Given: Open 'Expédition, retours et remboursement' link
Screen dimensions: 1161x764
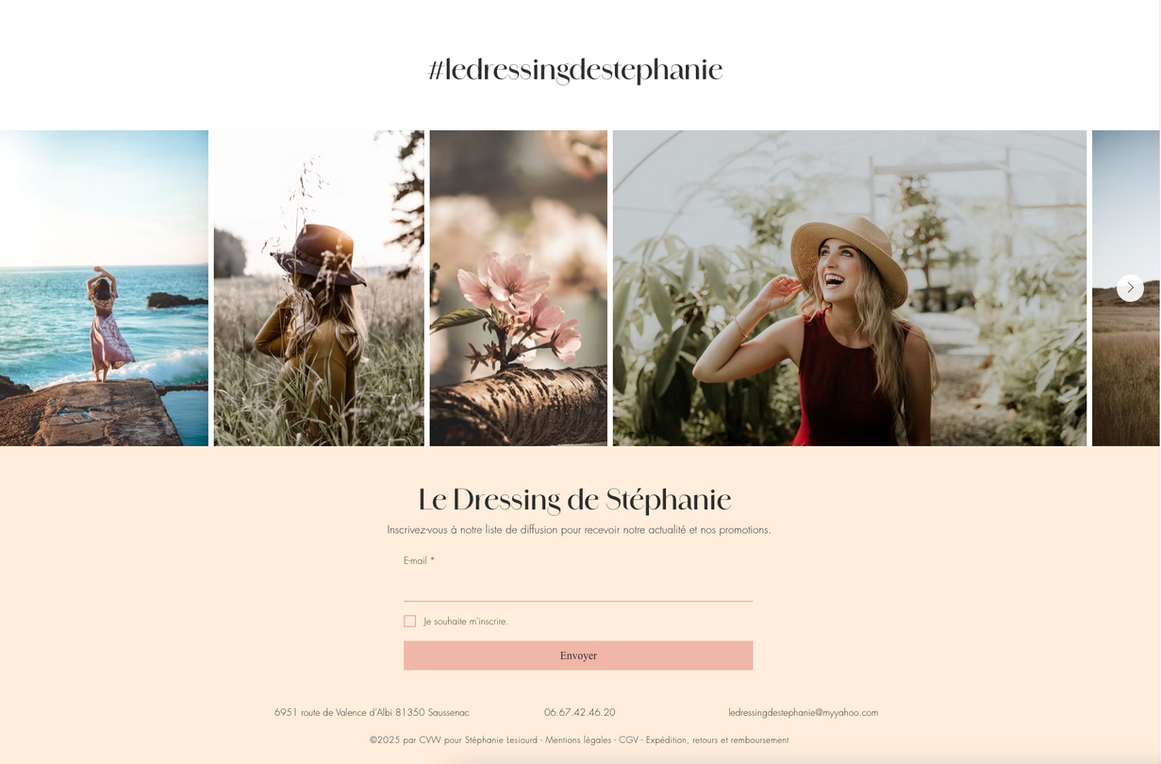Looking at the screenshot, I should click(x=717, y=740).
